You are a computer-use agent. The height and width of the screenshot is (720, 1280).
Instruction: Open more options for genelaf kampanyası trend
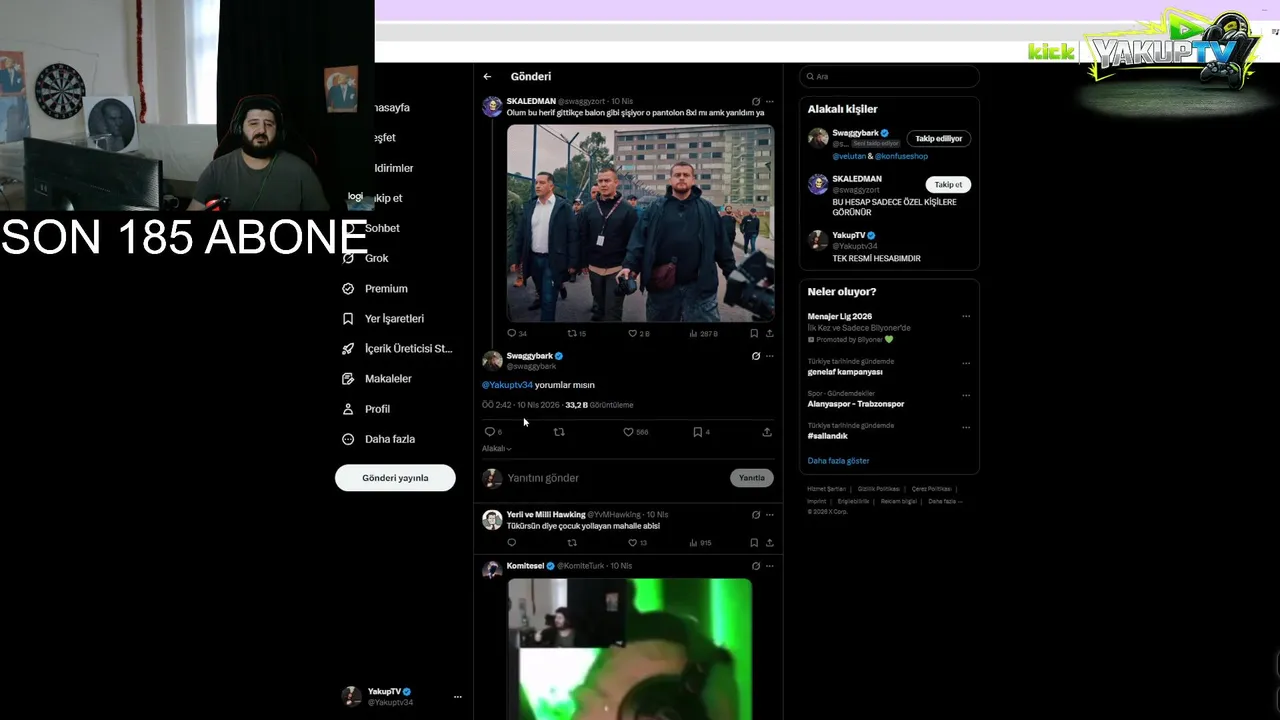coord(966,363)
